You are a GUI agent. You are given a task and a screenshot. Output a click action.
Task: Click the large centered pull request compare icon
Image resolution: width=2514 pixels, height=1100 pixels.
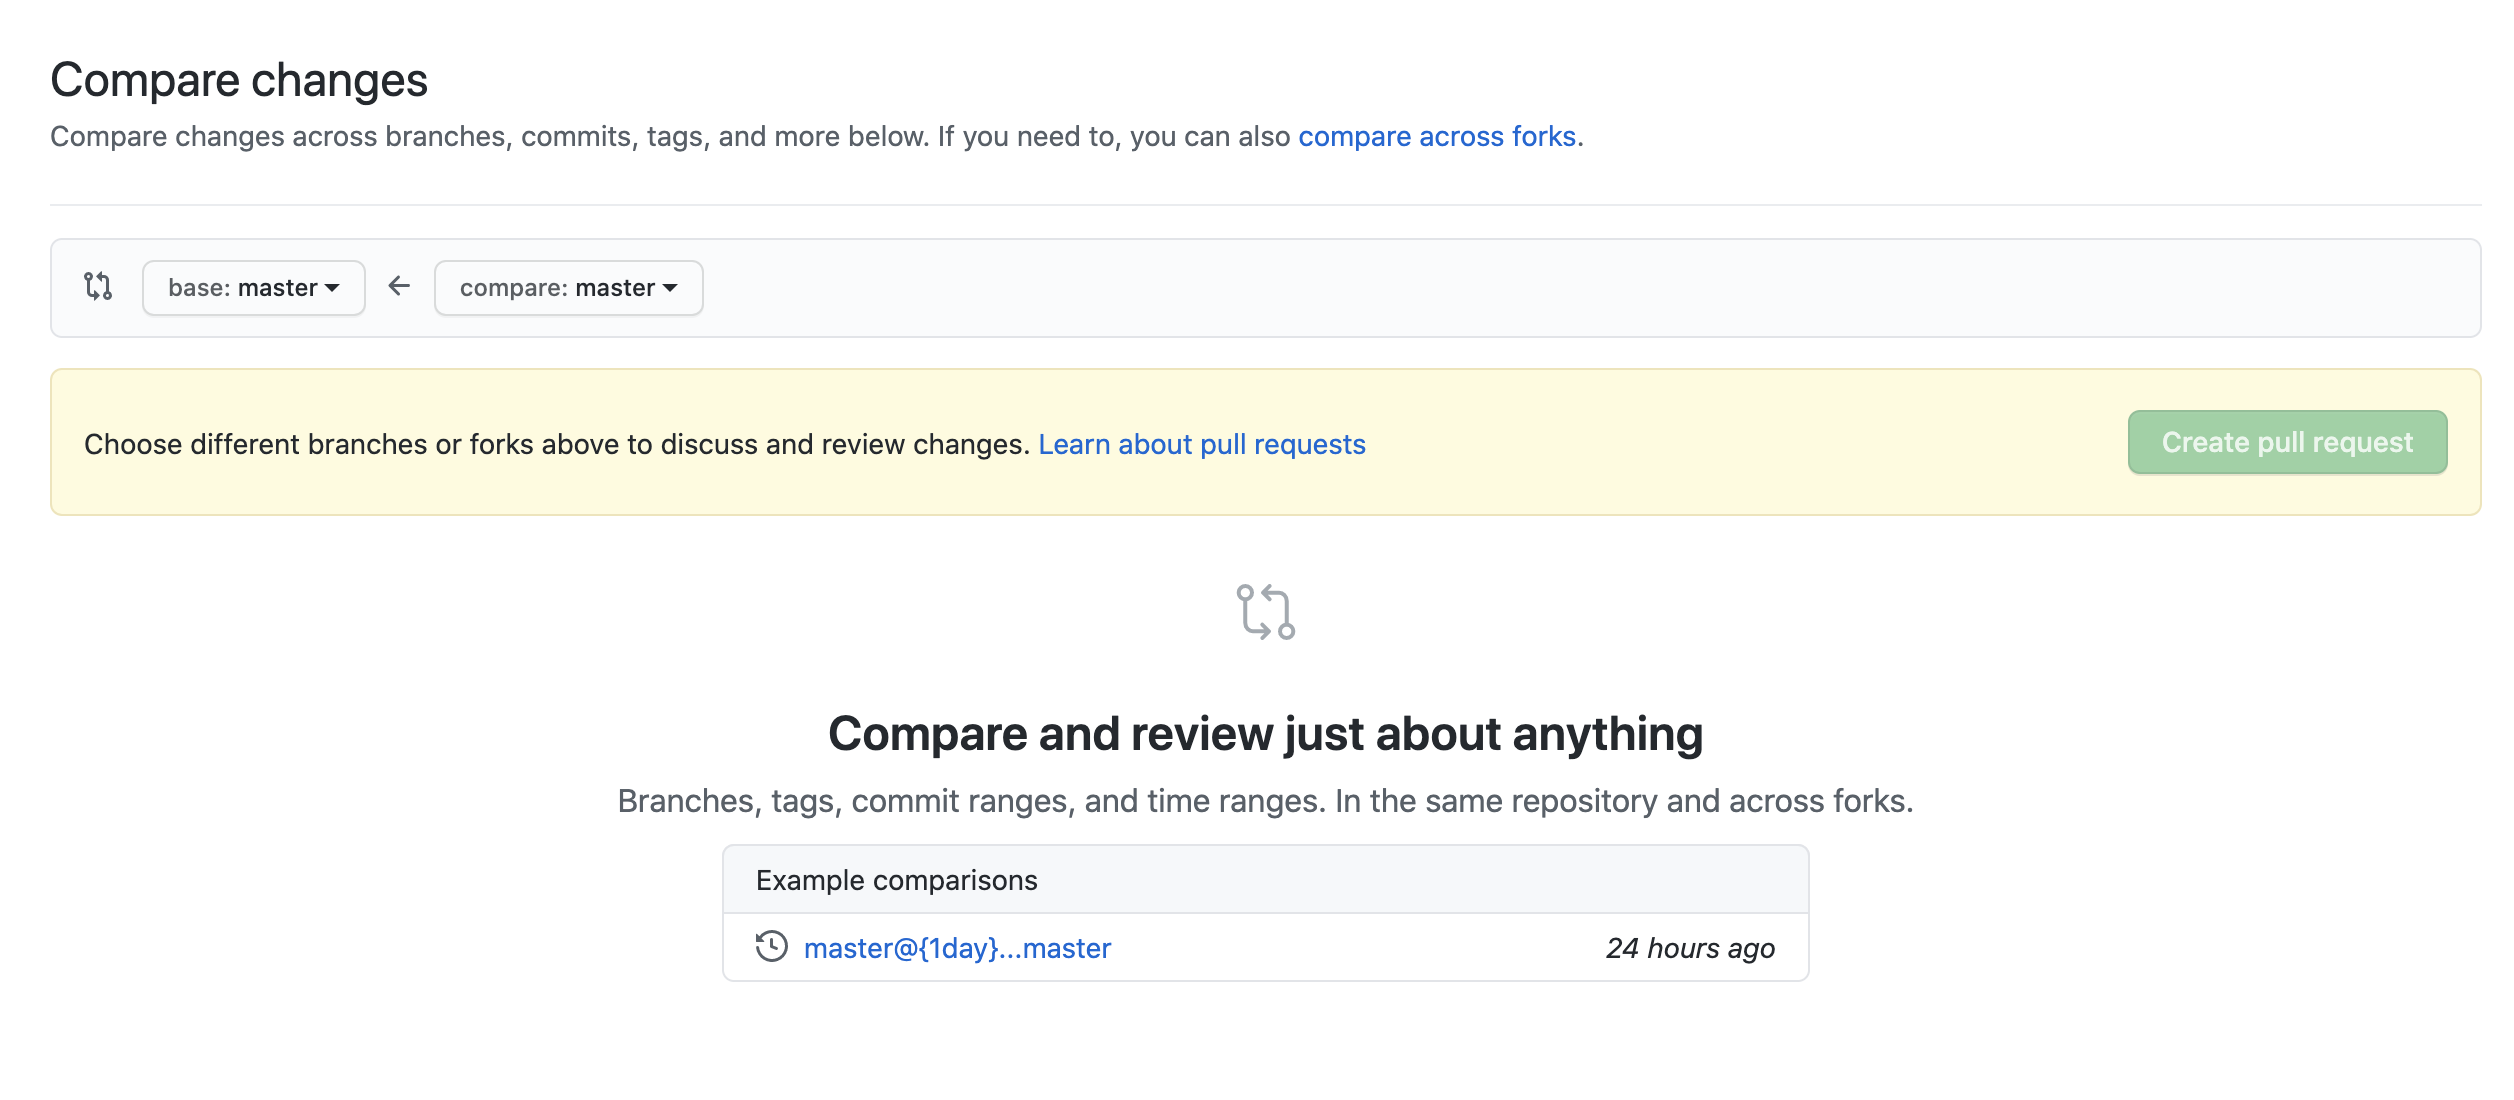1265,611
